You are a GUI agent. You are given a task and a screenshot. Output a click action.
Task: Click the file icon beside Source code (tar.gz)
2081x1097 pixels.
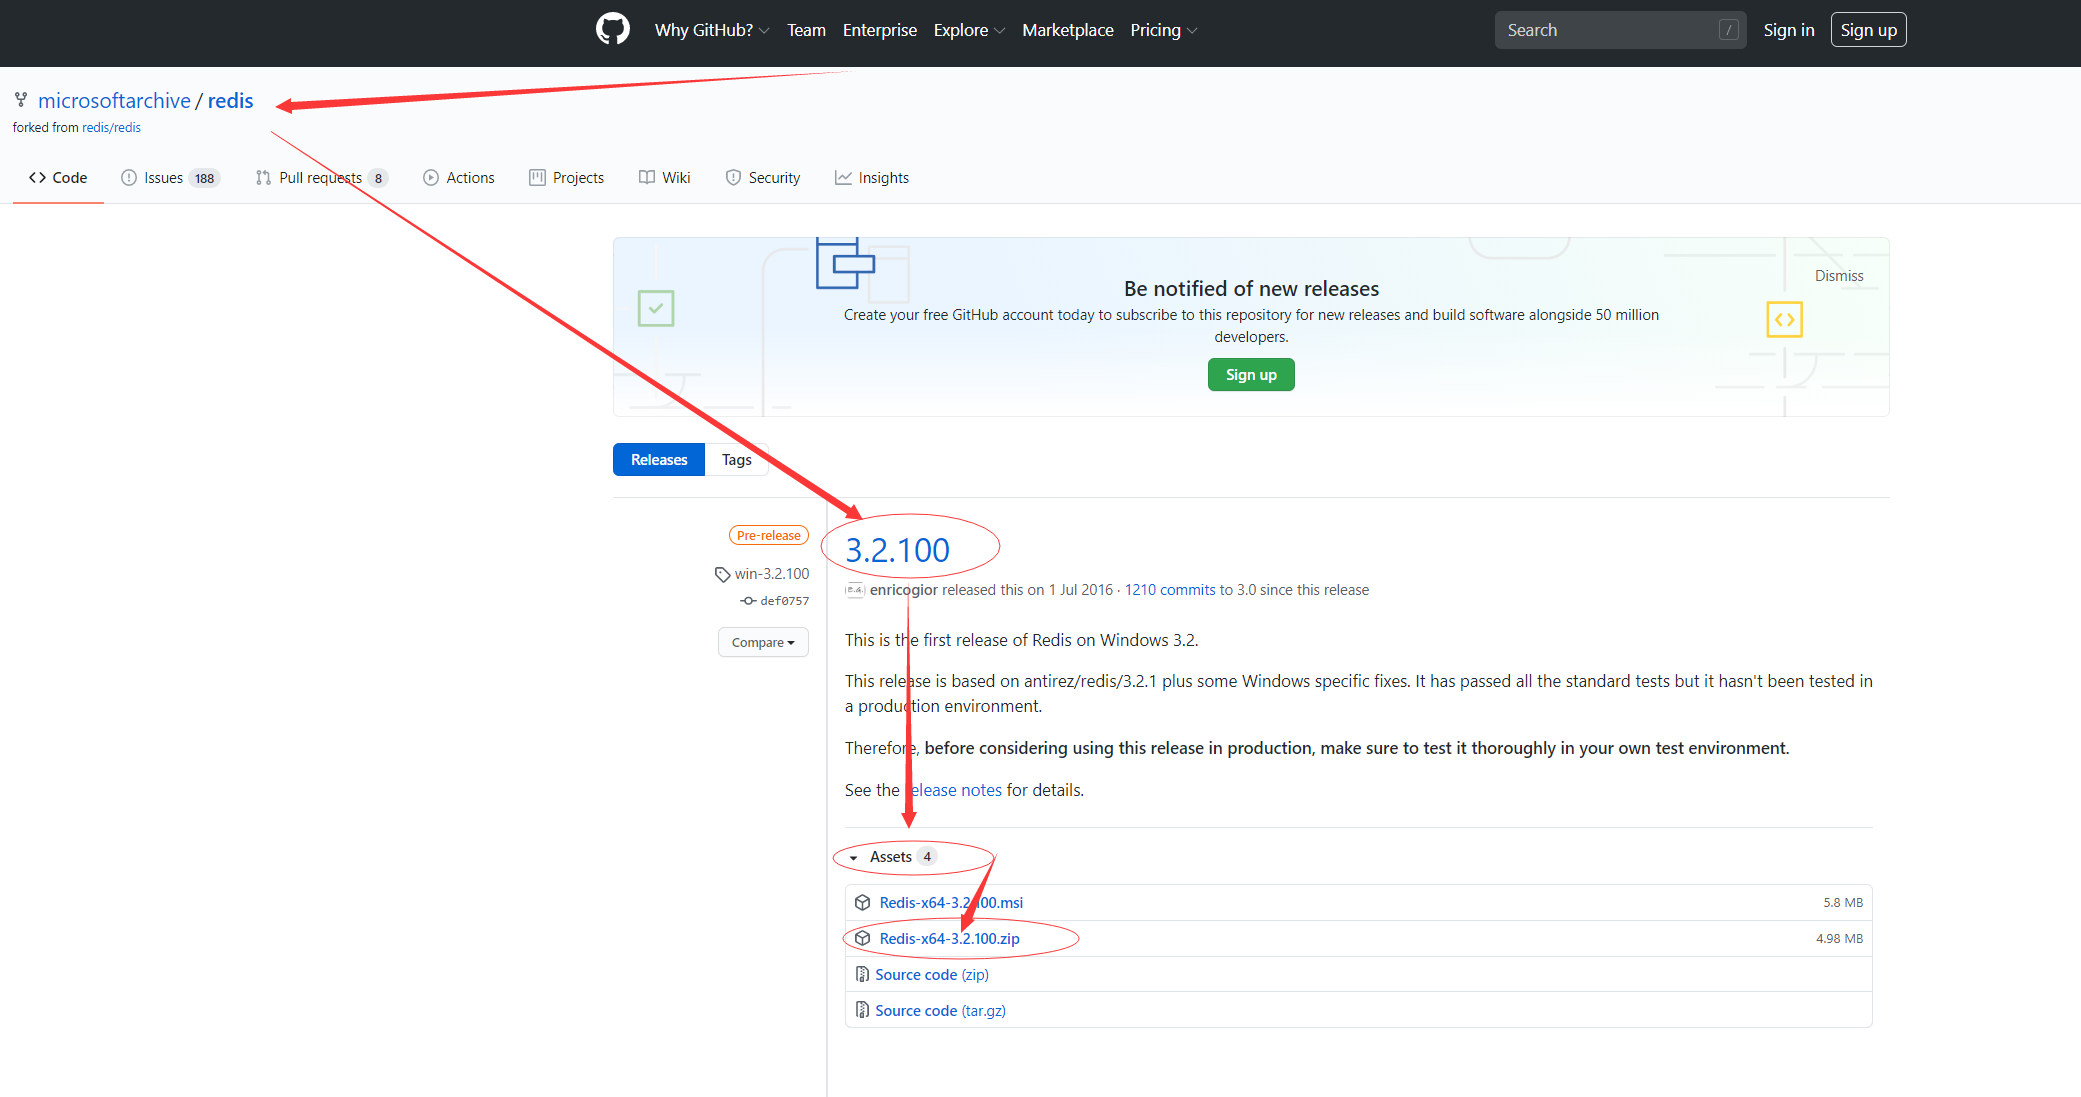click(x=862, y=1010)
